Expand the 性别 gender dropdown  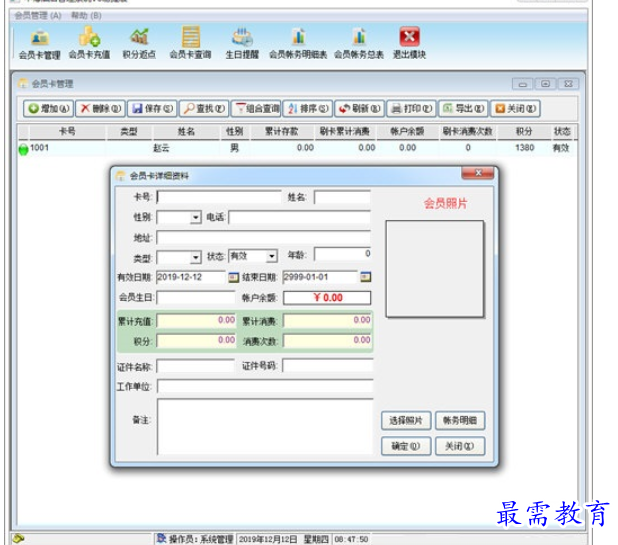pyautogui.click(x=195, y=217)
